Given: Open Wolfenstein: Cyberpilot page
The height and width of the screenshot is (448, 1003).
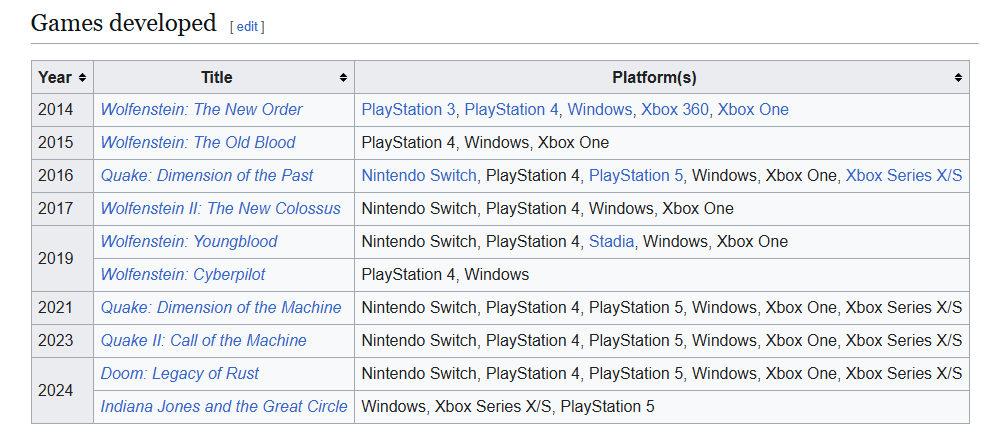Looking at the screenshot, I should tap(183, 274).
